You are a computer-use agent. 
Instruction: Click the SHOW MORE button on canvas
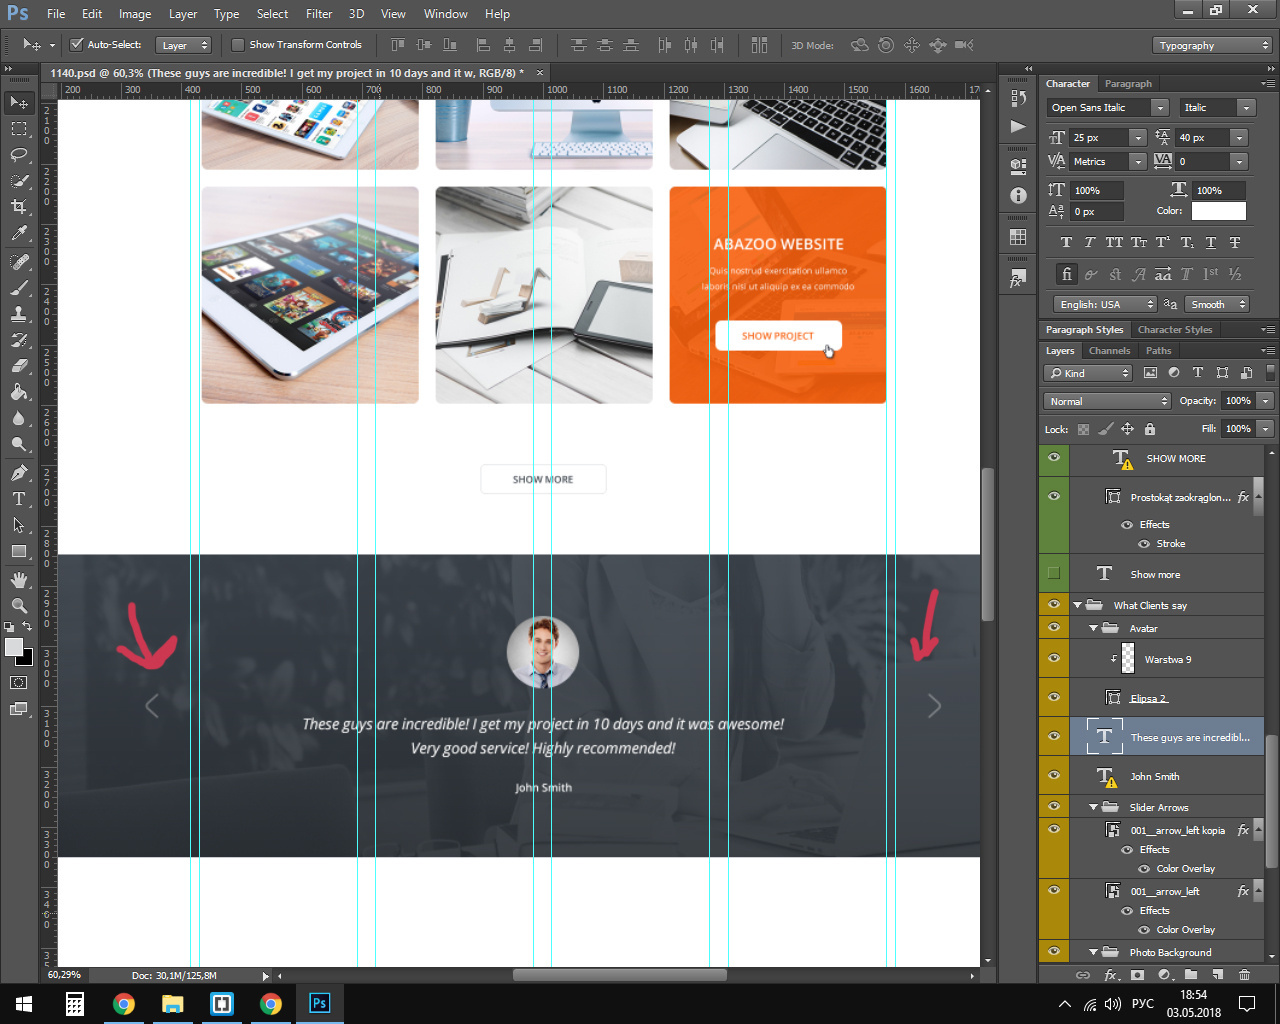(x=543, y=479)
